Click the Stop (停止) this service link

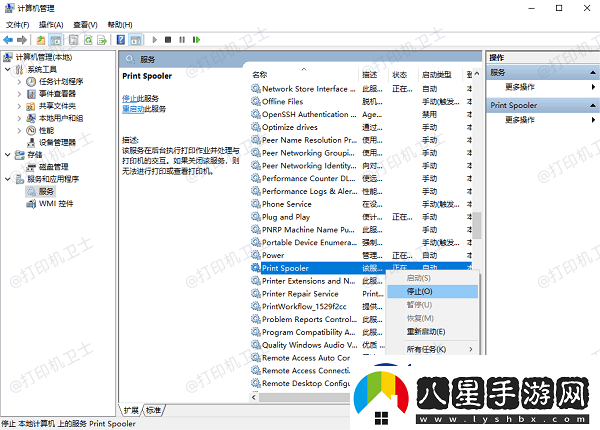point(129,99)
